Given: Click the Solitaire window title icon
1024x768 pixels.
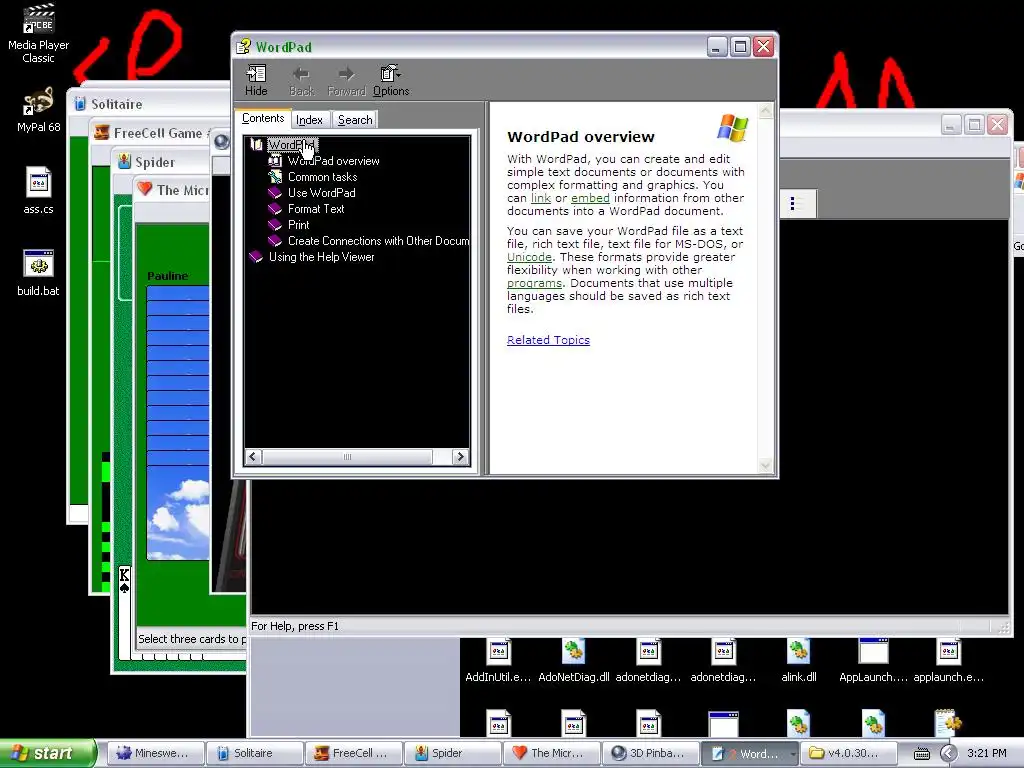Looking at the screenshot, I should 80,104.
